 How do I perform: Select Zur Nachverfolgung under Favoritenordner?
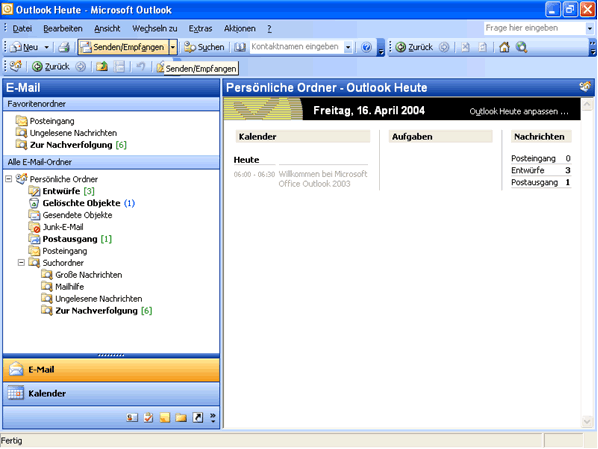[x=71, y=145]
